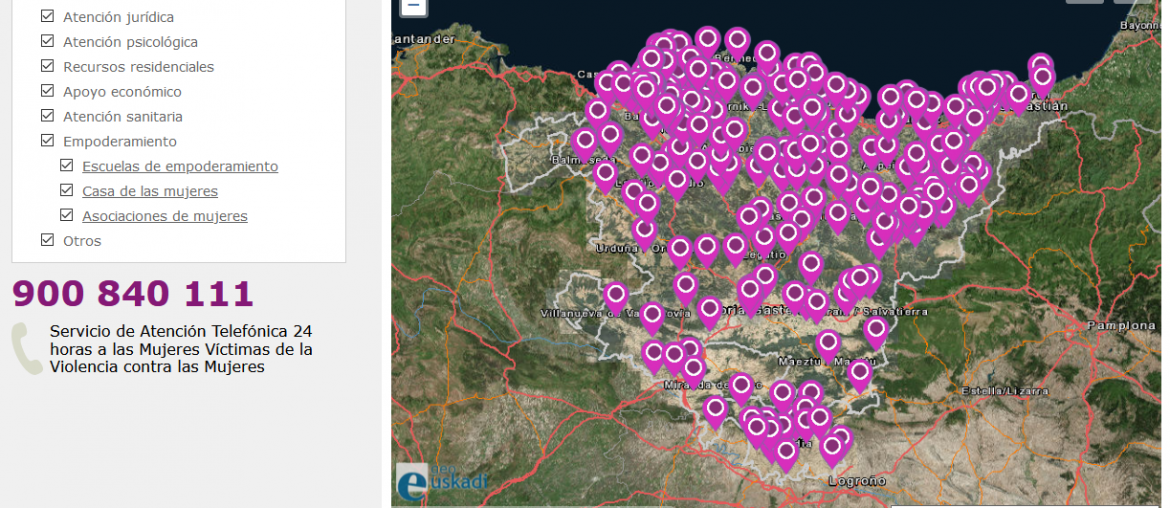Image resolution: width=1170 pixels, height=508 pixels.
Task: Uncheck the Empoderamiento parent checkbox
Action: coord(48,140)
